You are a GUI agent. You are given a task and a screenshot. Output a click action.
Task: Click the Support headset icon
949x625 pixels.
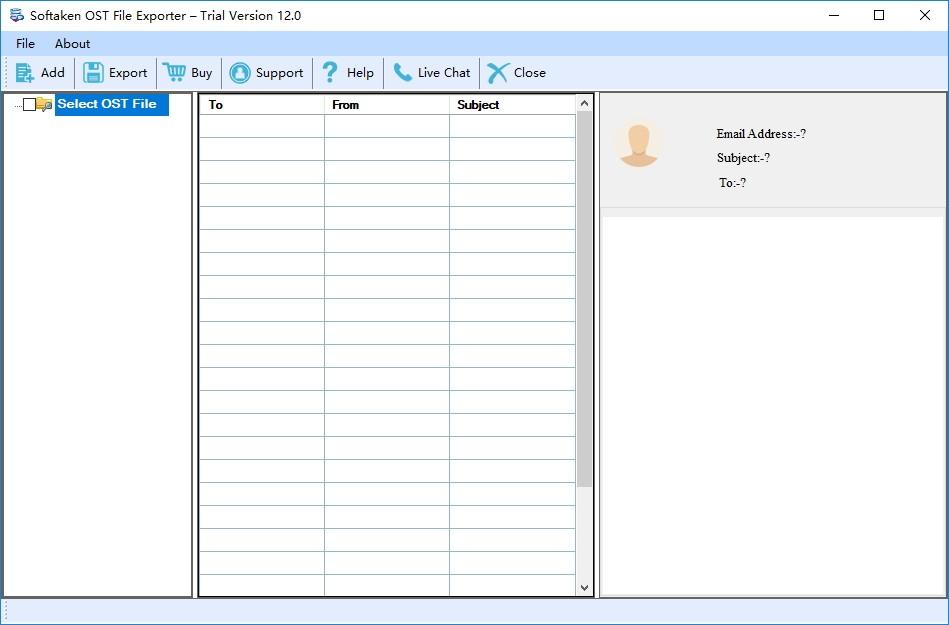coord(240,73)
